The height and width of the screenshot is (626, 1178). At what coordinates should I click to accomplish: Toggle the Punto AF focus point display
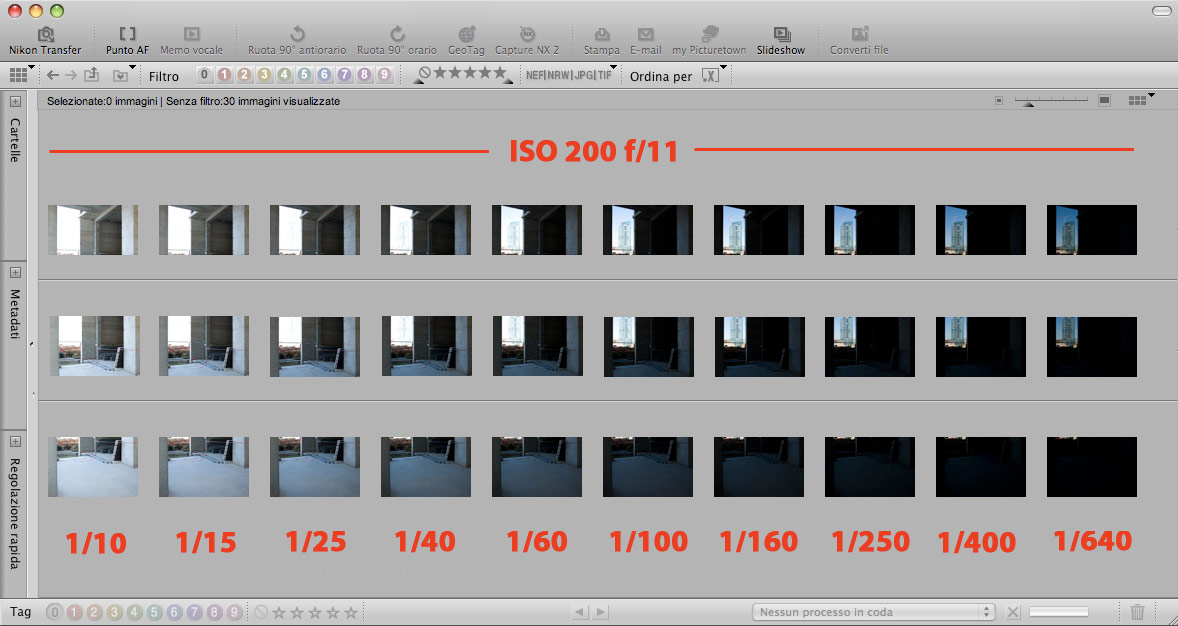[x=127, y=41]
